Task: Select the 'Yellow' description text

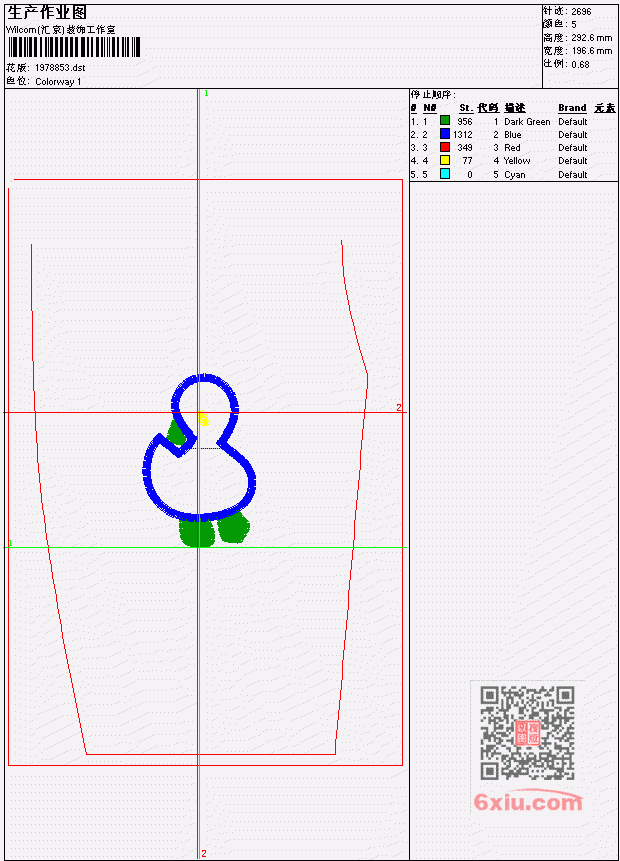Action: pos(517,160)
